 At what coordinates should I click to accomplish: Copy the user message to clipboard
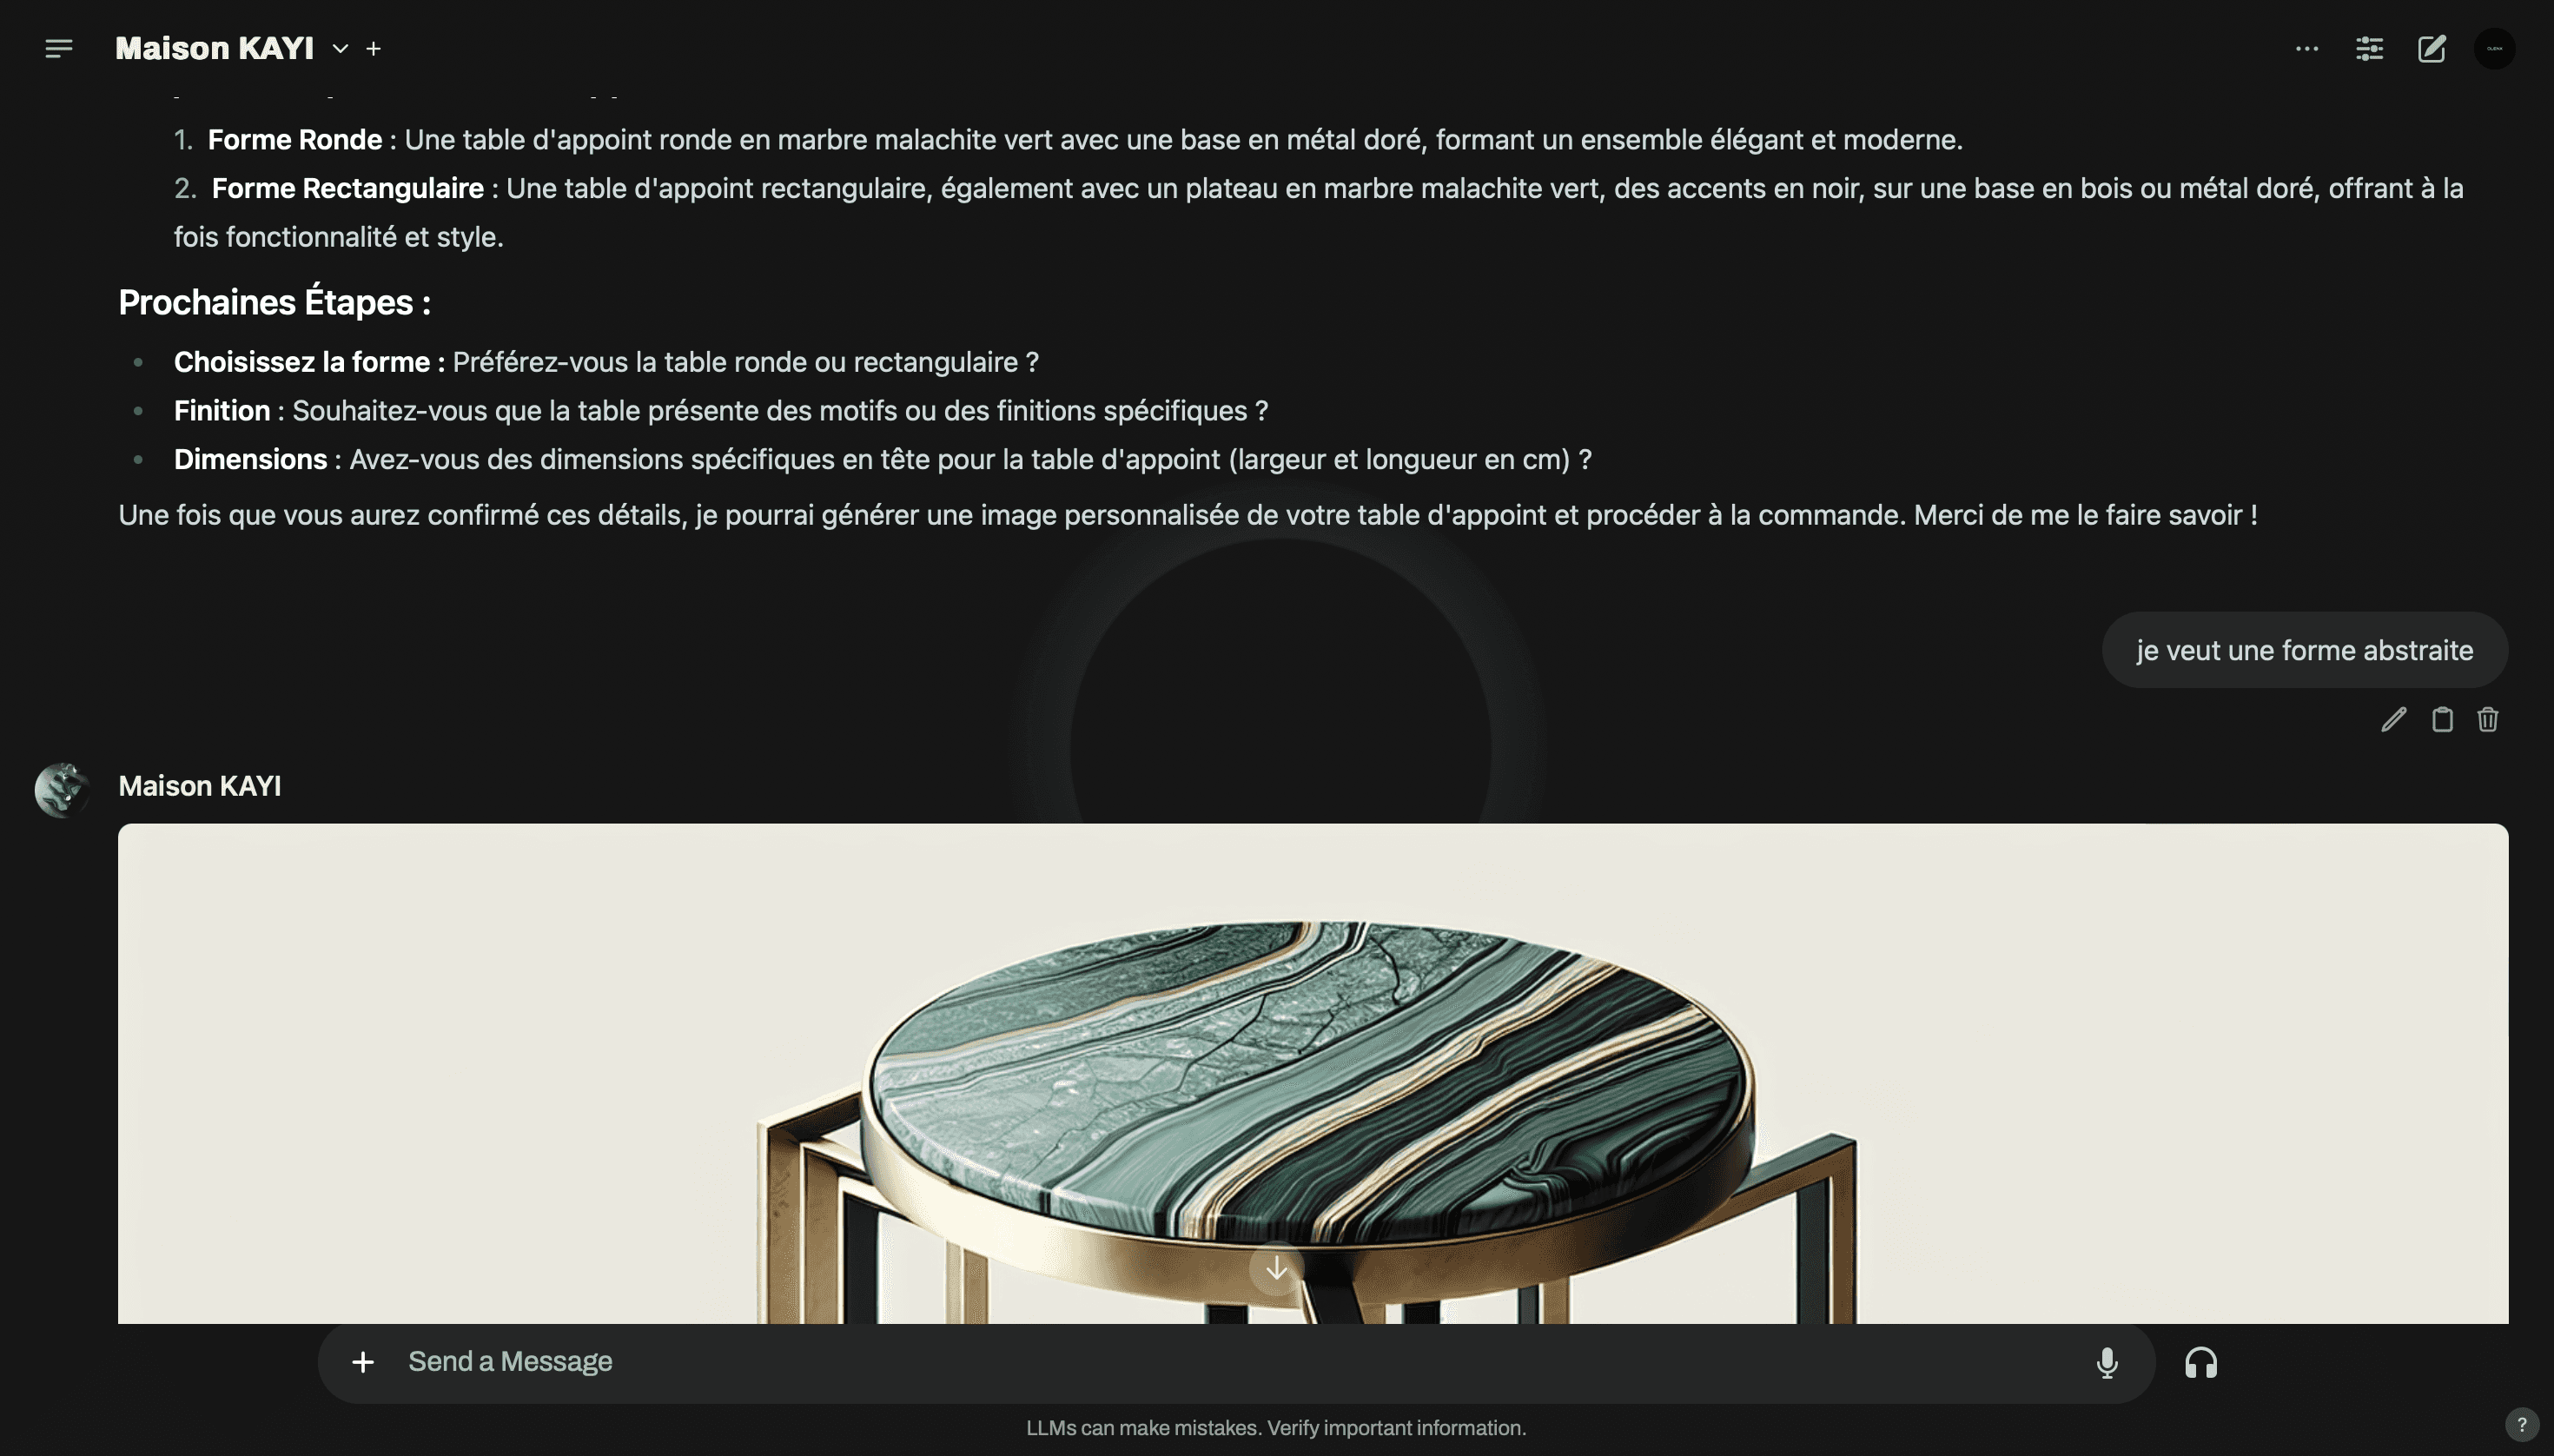click(x=2442, y=719)
